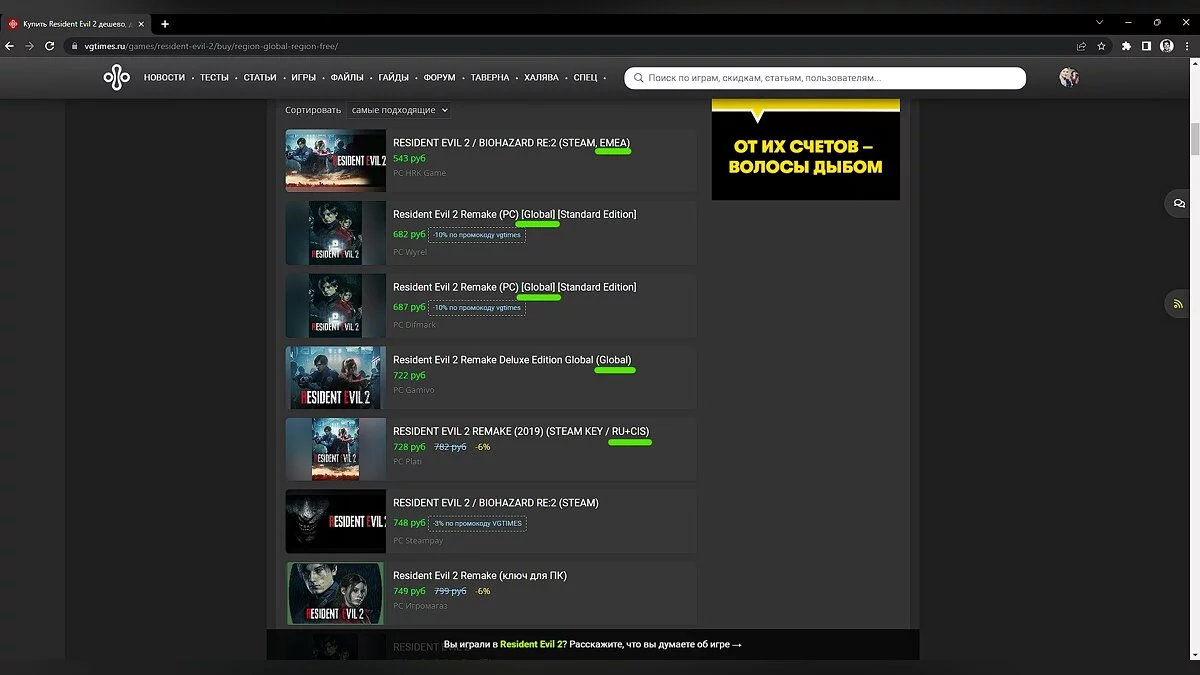The image size is (1200, 675).
Task: Go to the ХАЛЯВА section
Action: (541, 78)
